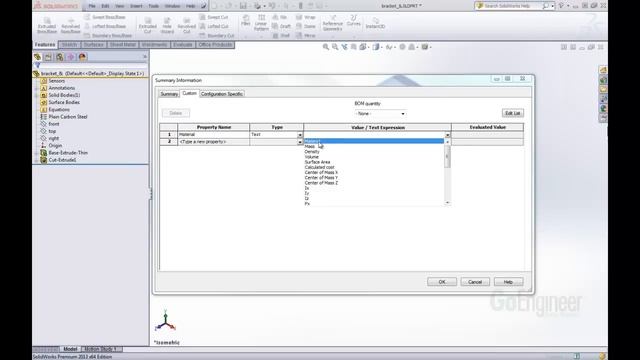Select the Wrap tool

tap(306, 17)
